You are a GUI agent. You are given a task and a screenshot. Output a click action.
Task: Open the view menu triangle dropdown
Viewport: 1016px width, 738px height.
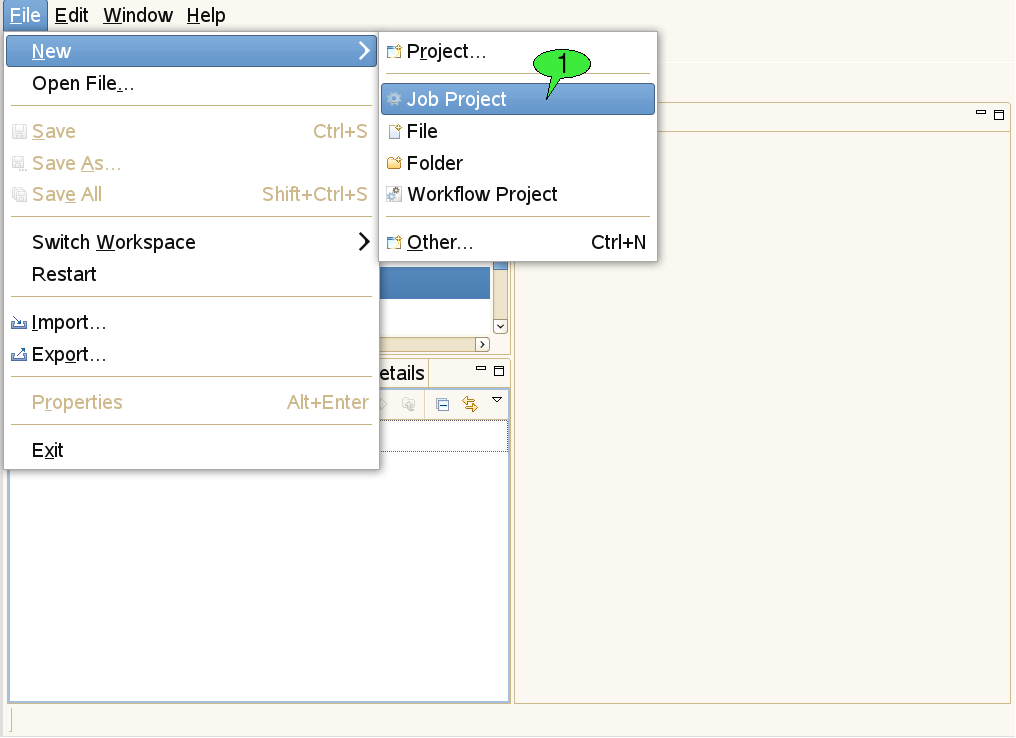[x=497, y=400]
